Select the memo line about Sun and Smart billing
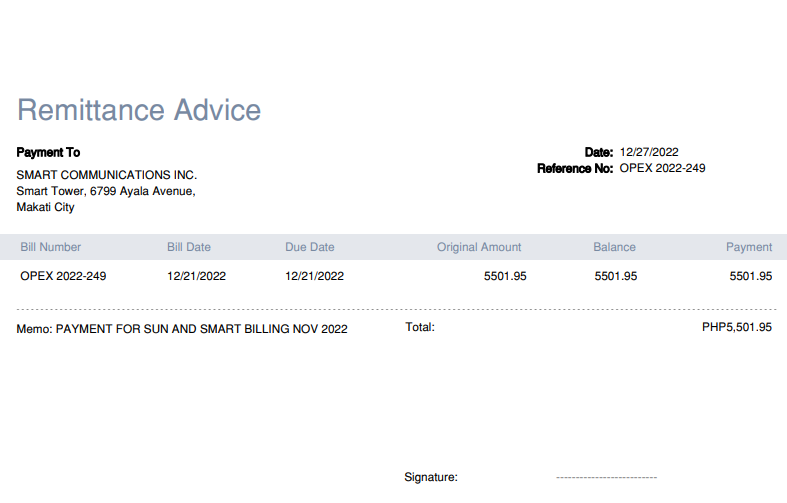This screenshot has height=503, width=787. click(182, 328)
